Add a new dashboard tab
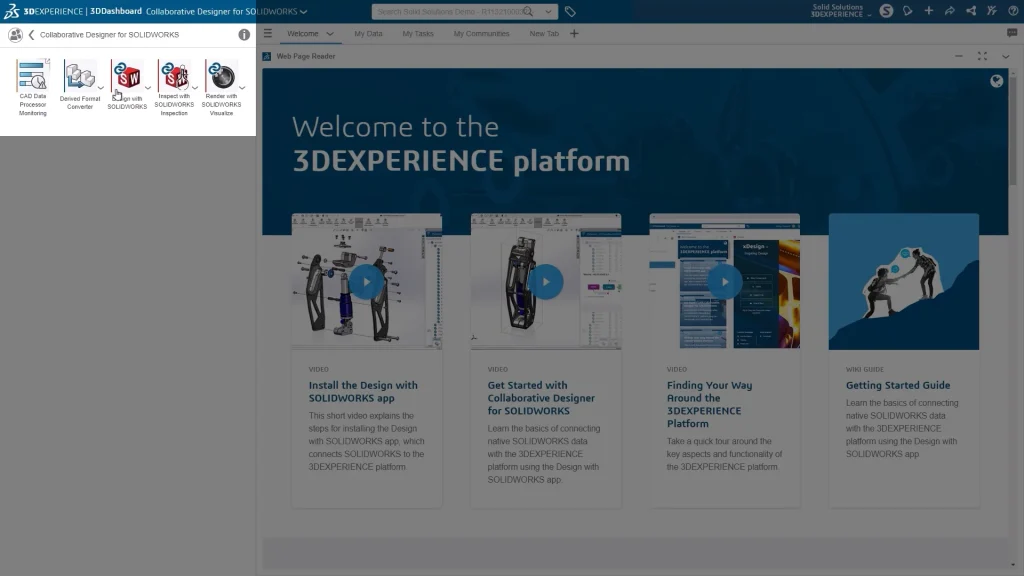The height and width of the screenshot is (576, 1024). (x=574, y=34)
